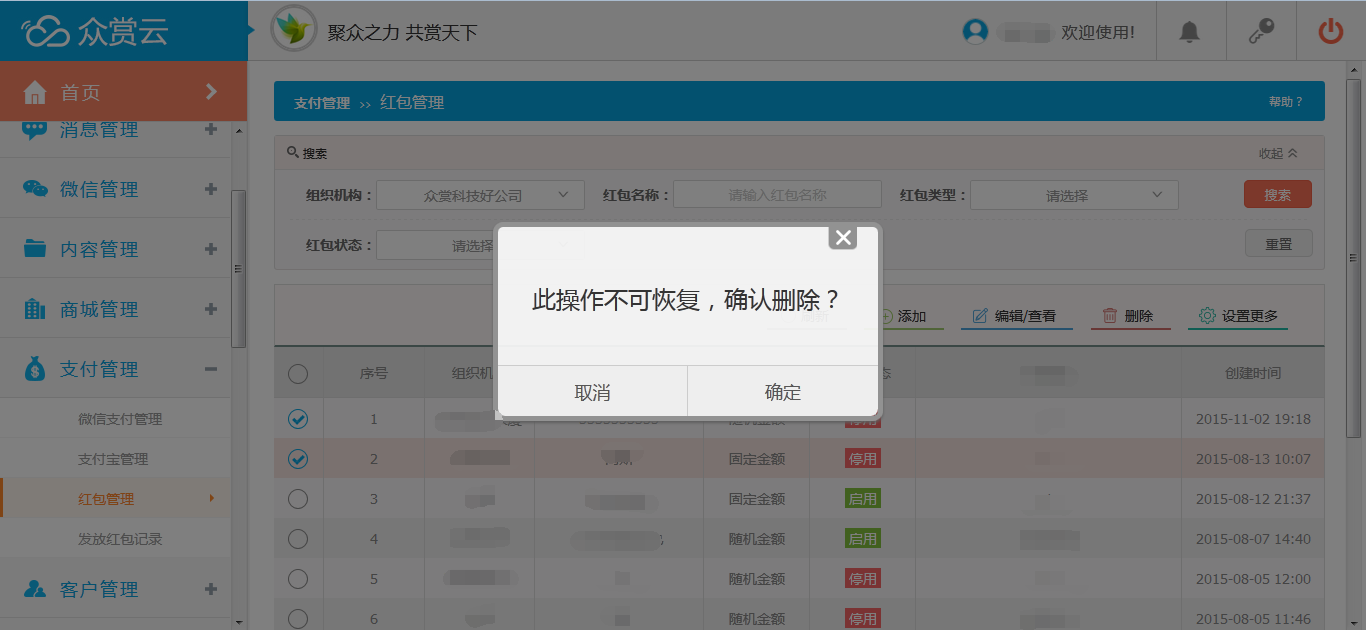Click the red 搜索 button

tap(1278, 195)
